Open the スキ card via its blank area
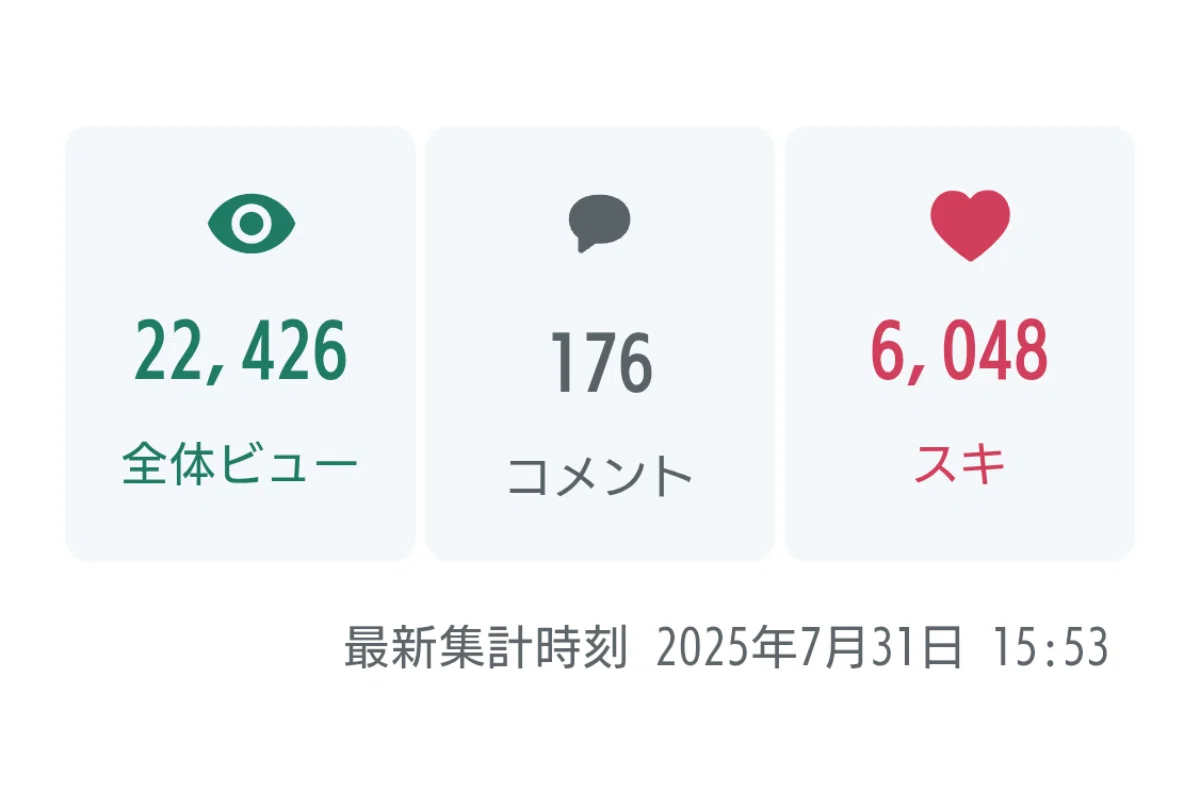1200x800 pixels. pyautogui.click(x=960, y=525)
